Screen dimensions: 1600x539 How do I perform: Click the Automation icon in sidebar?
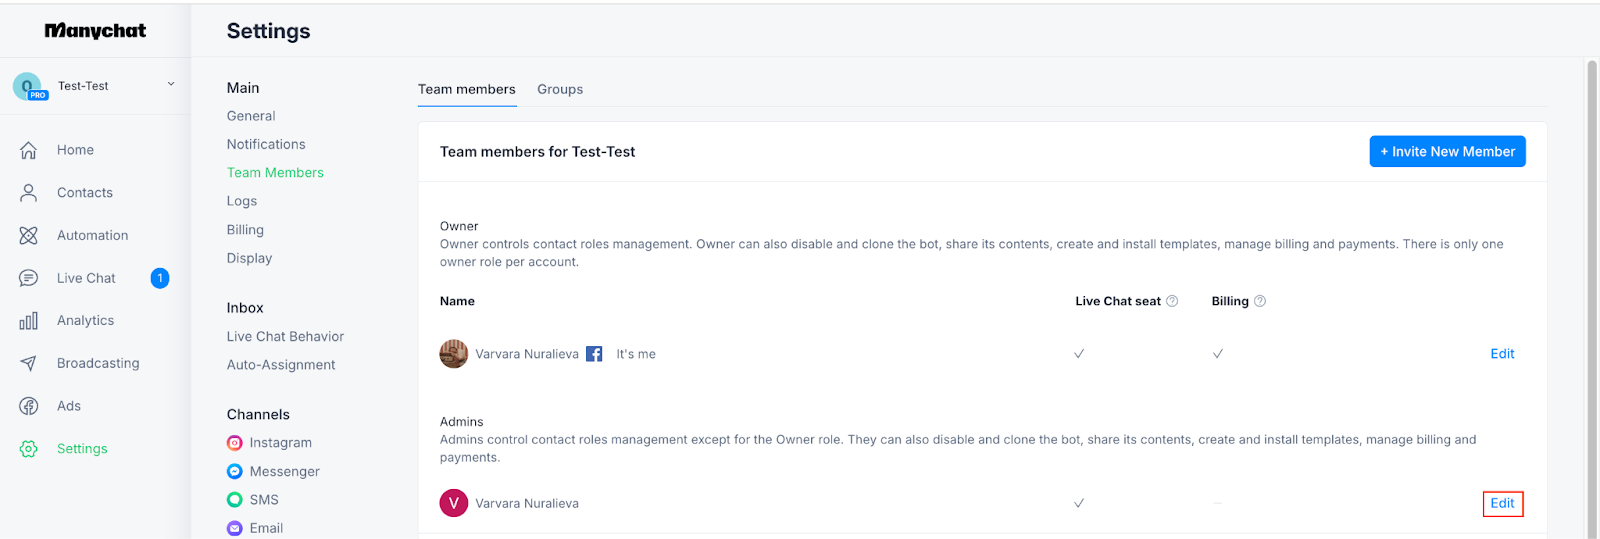(28, 236)
